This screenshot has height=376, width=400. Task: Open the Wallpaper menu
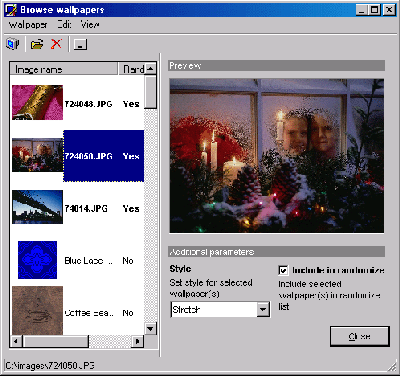28,25
